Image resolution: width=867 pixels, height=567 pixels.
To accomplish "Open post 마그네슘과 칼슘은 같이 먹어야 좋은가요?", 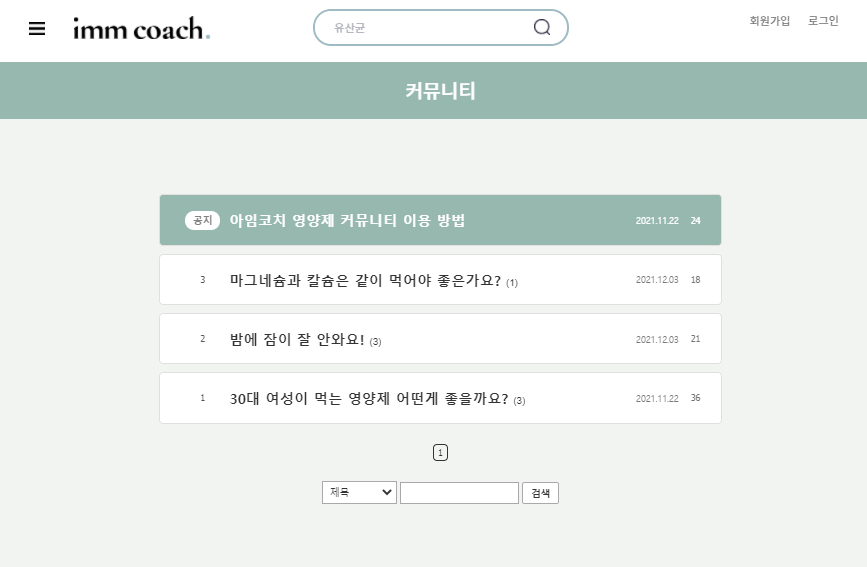I will click(365, 280).
